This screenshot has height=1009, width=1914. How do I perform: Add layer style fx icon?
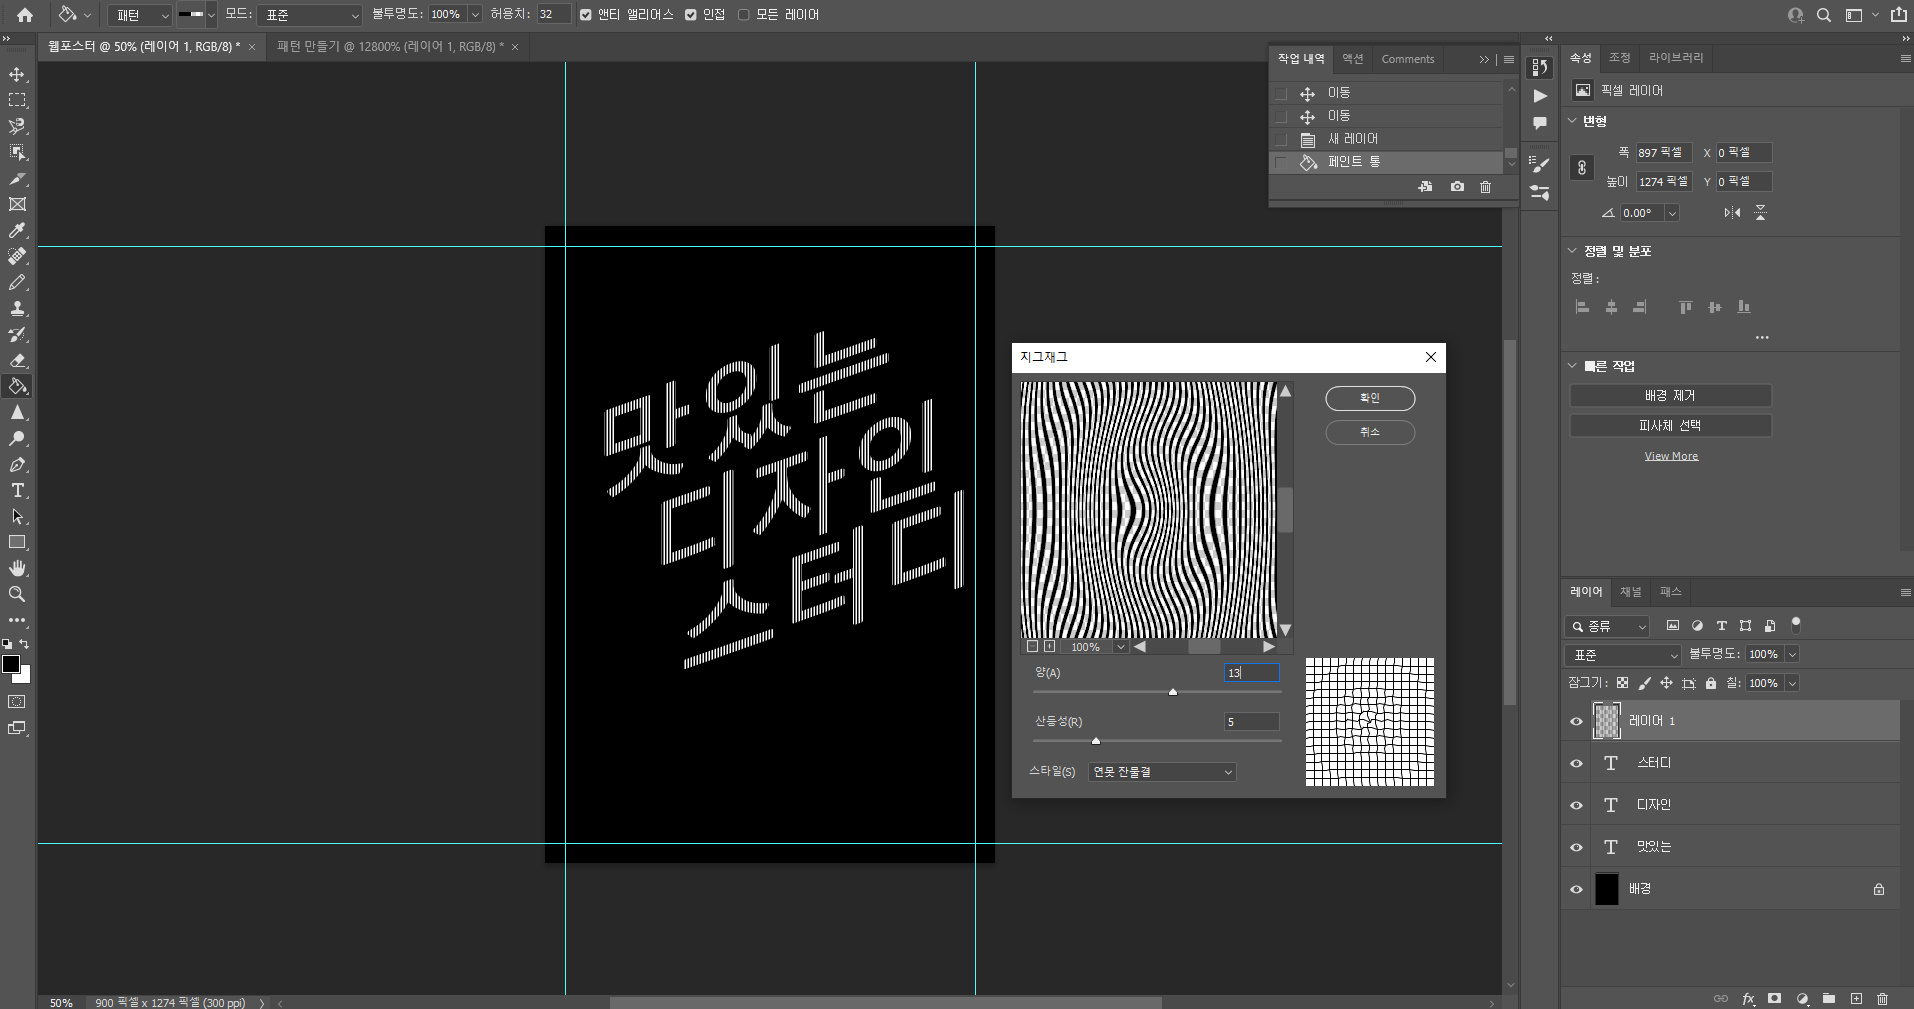pyautogui.click(x=1748, y=998)
